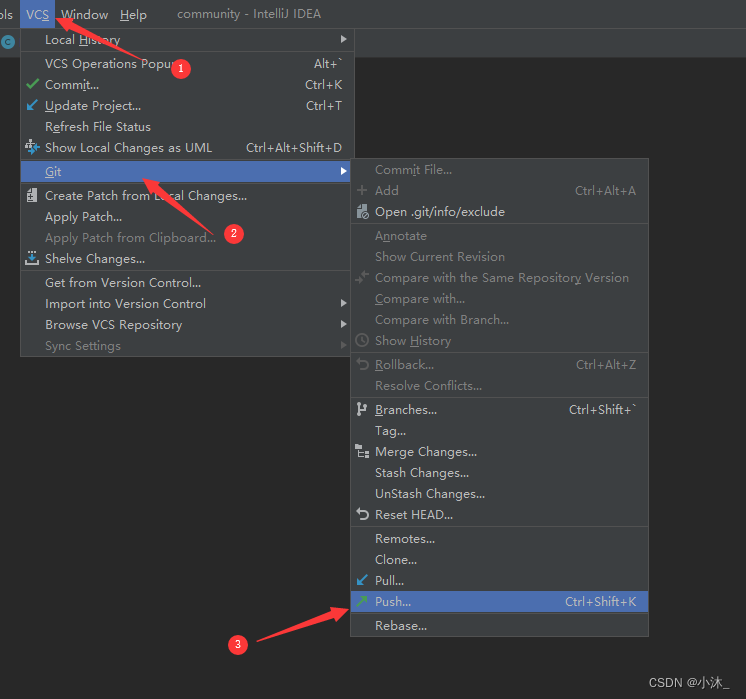Click the Shelve Changes download icon

(x=32, y=258)
